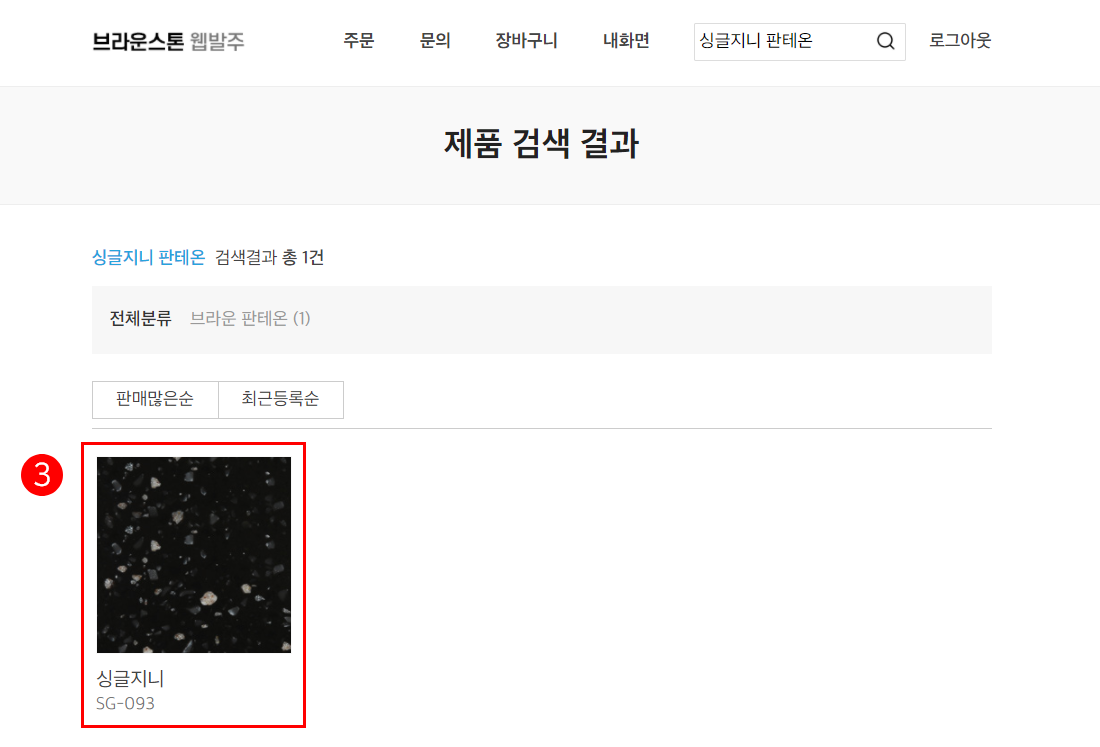The image size is (1100, 747).
Task: Click the blue 싱글지니 판테온 search term
Action: tap(149, 257)
